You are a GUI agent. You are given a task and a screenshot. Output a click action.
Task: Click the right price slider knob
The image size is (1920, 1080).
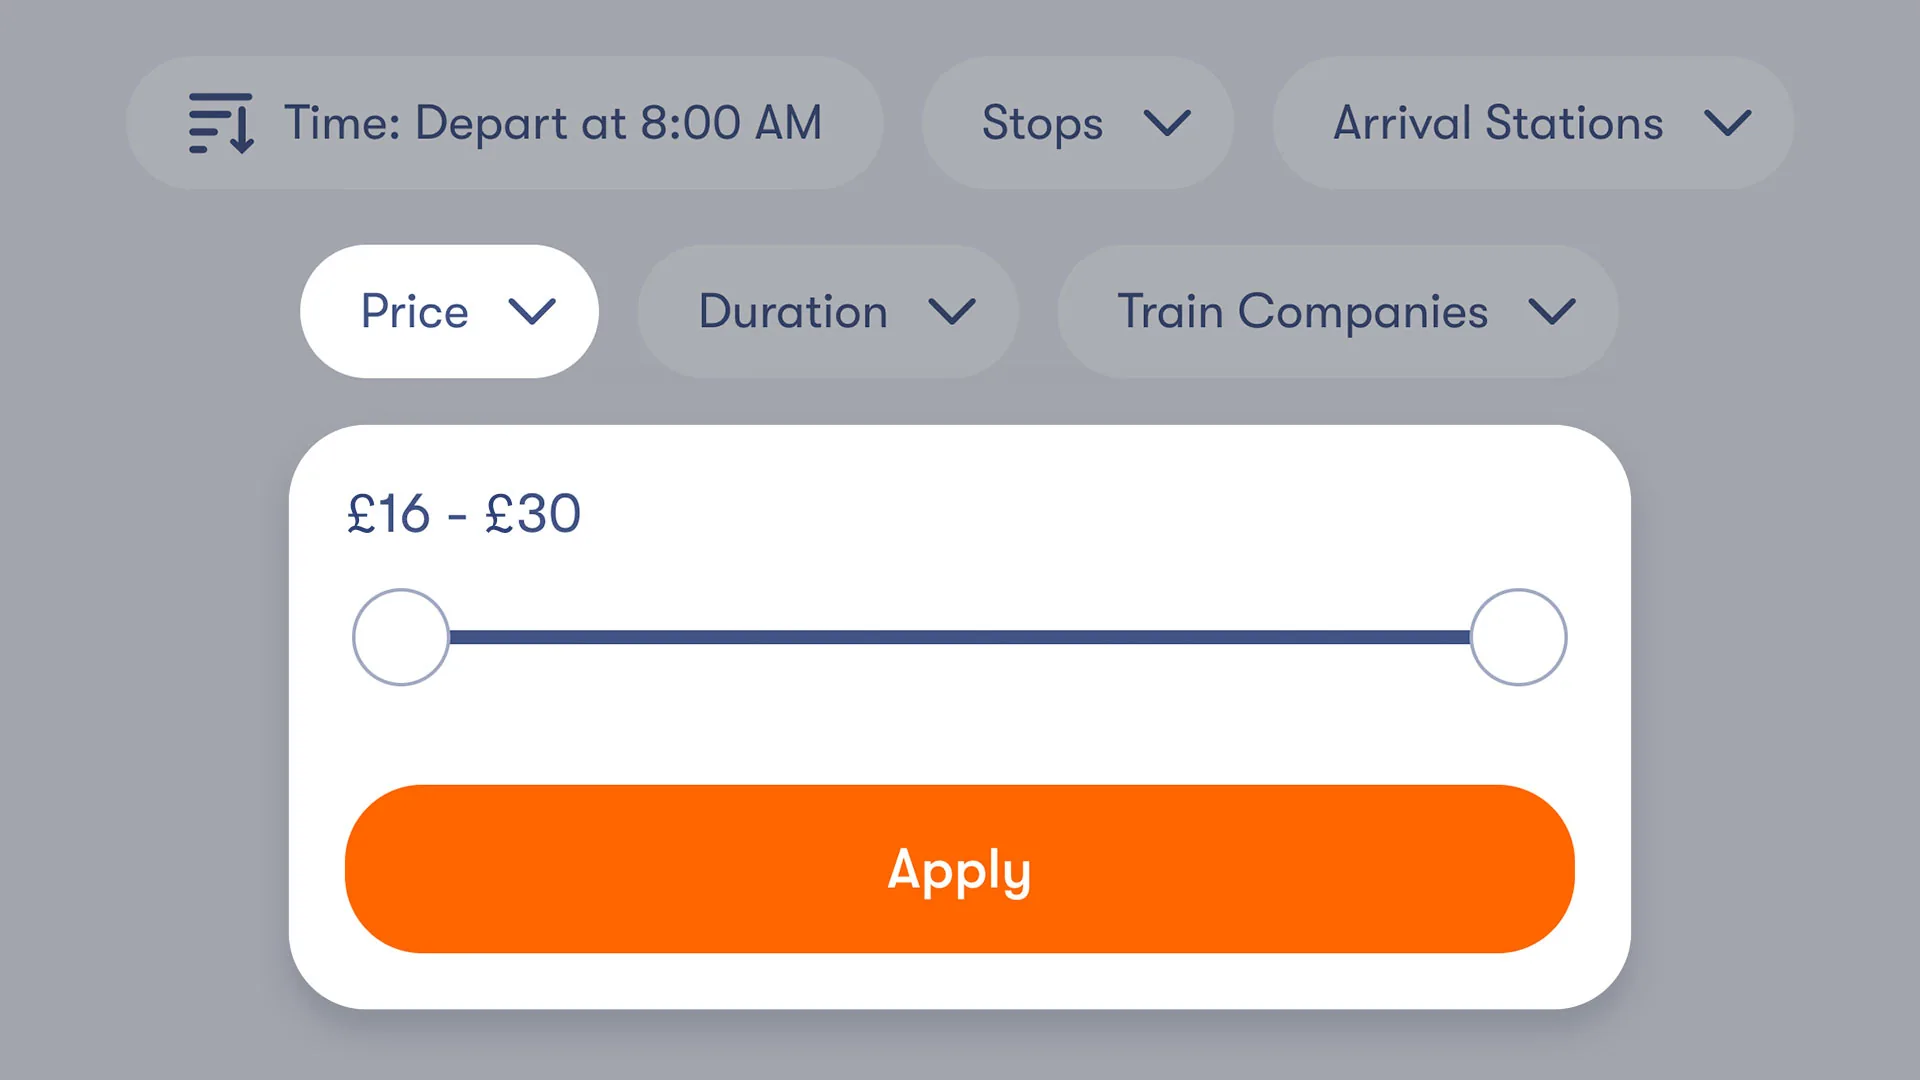point(1518,636)
